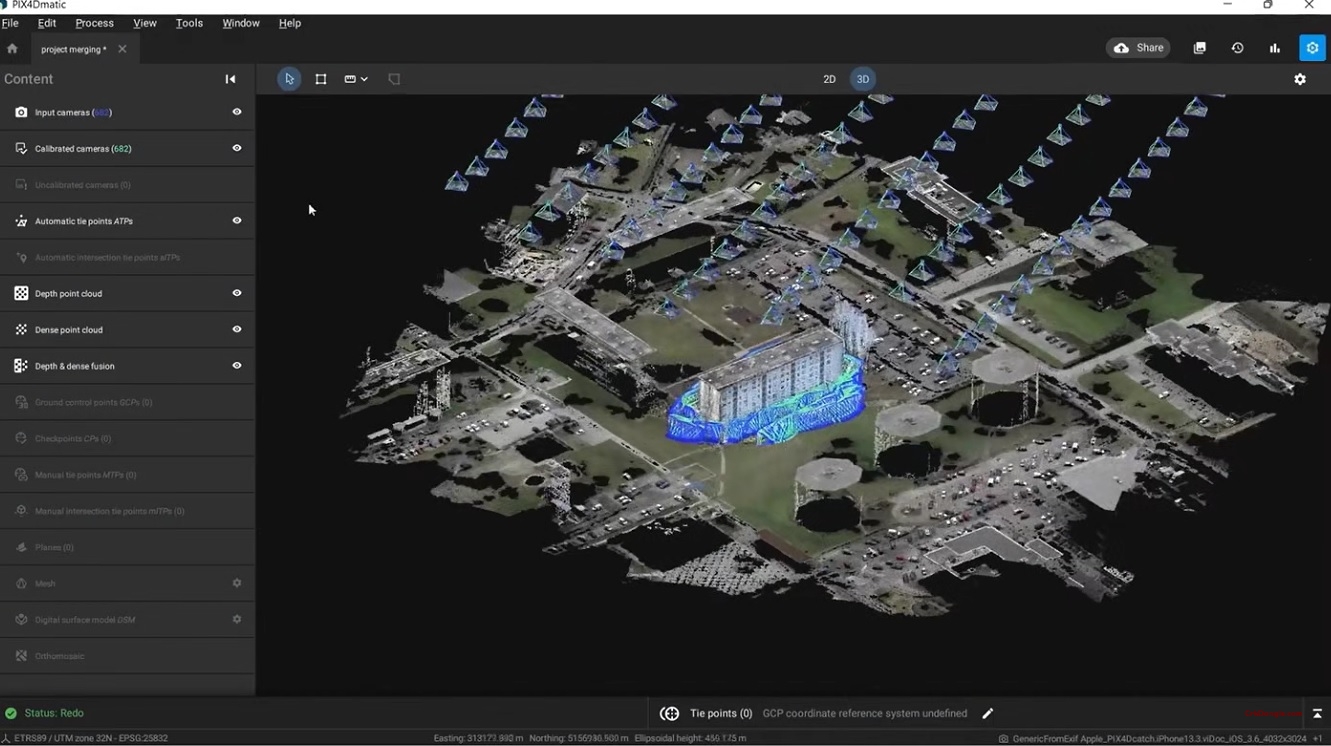1331x746 pixels.
Task: Close the project merging tab
Action: click(123, 48)
